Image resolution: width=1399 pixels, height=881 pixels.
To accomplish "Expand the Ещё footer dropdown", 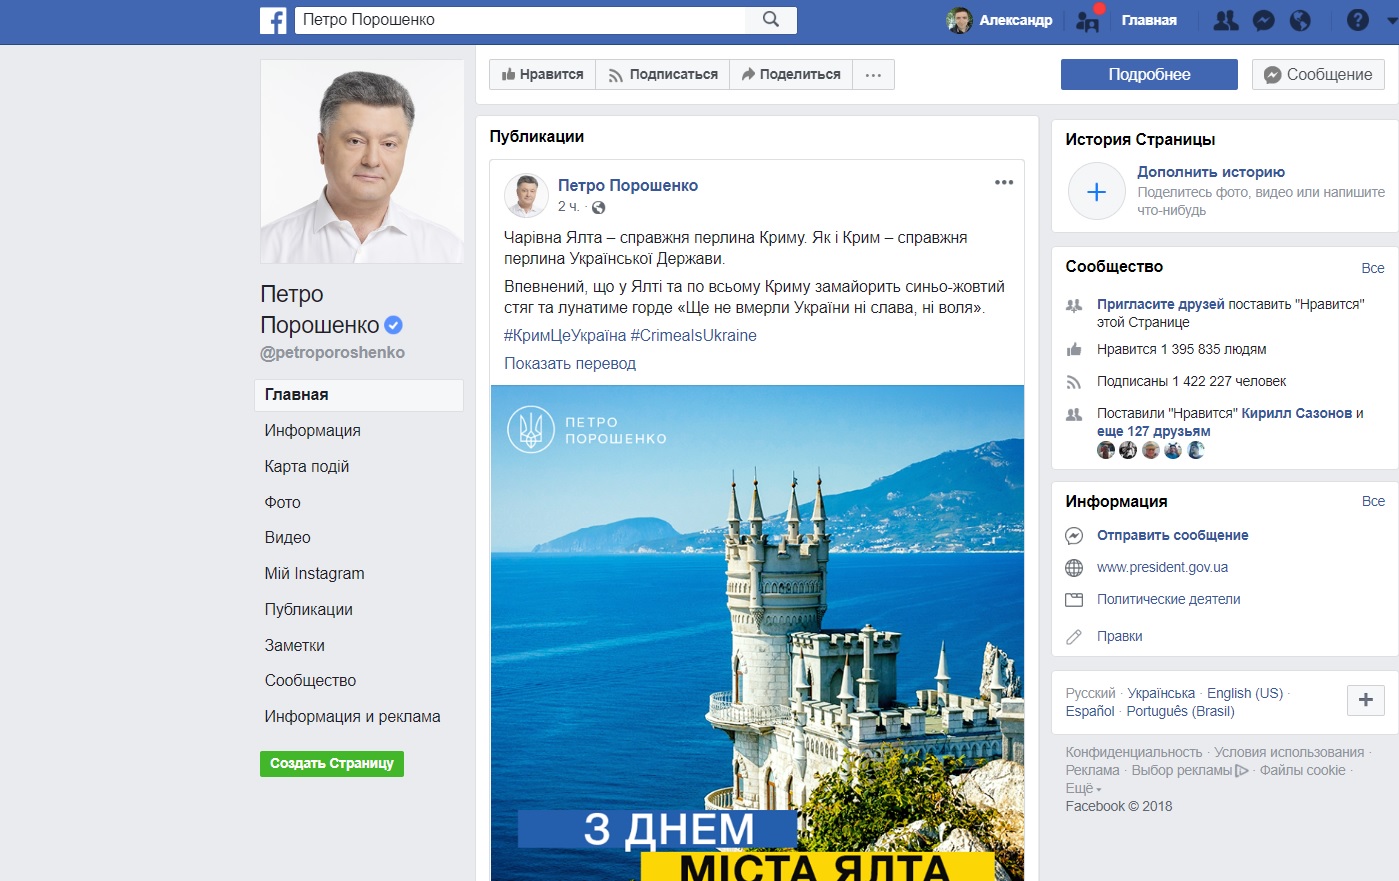I will 1083,788.
